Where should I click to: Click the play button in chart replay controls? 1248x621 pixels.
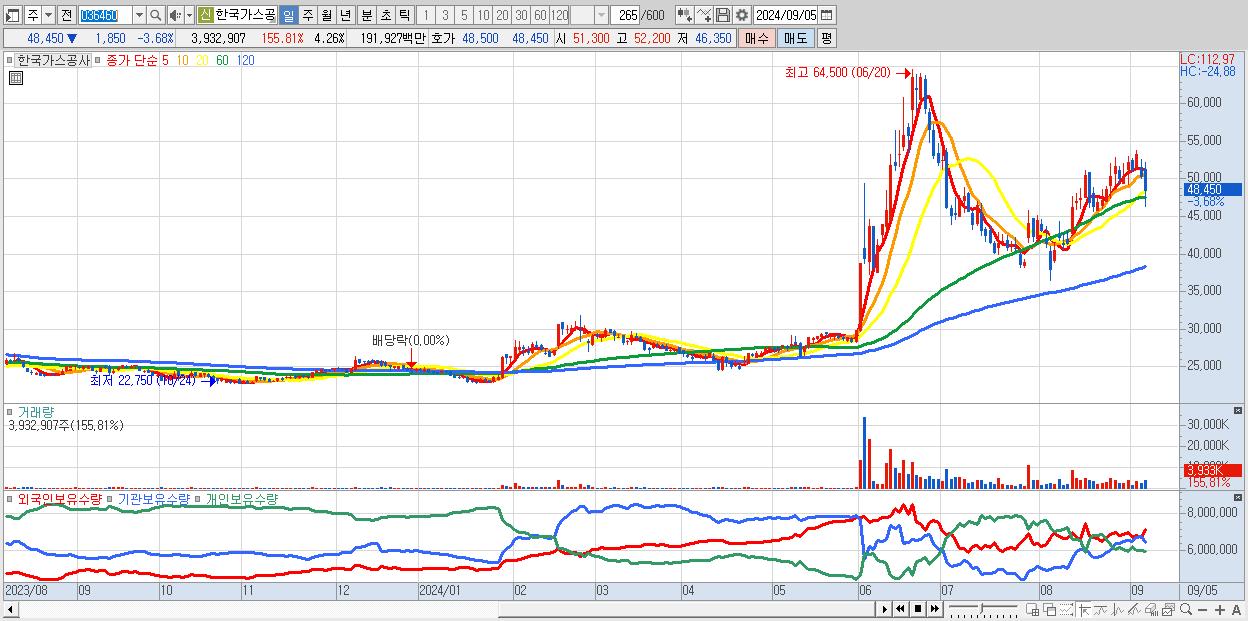(x=884, y=609)
